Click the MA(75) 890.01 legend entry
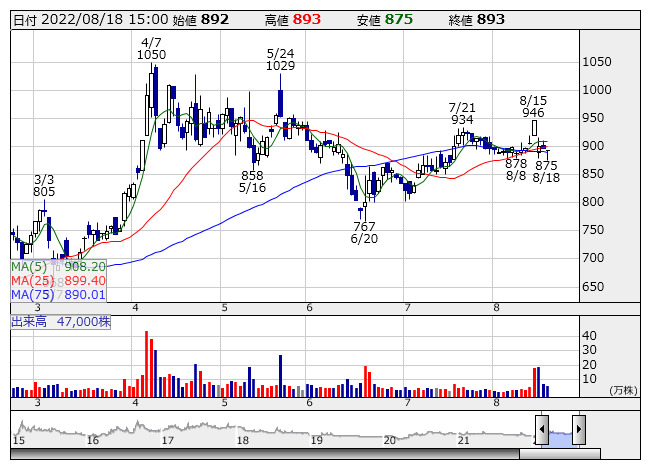Viewport: 653px width, 470px height. (x=58, y=295)
